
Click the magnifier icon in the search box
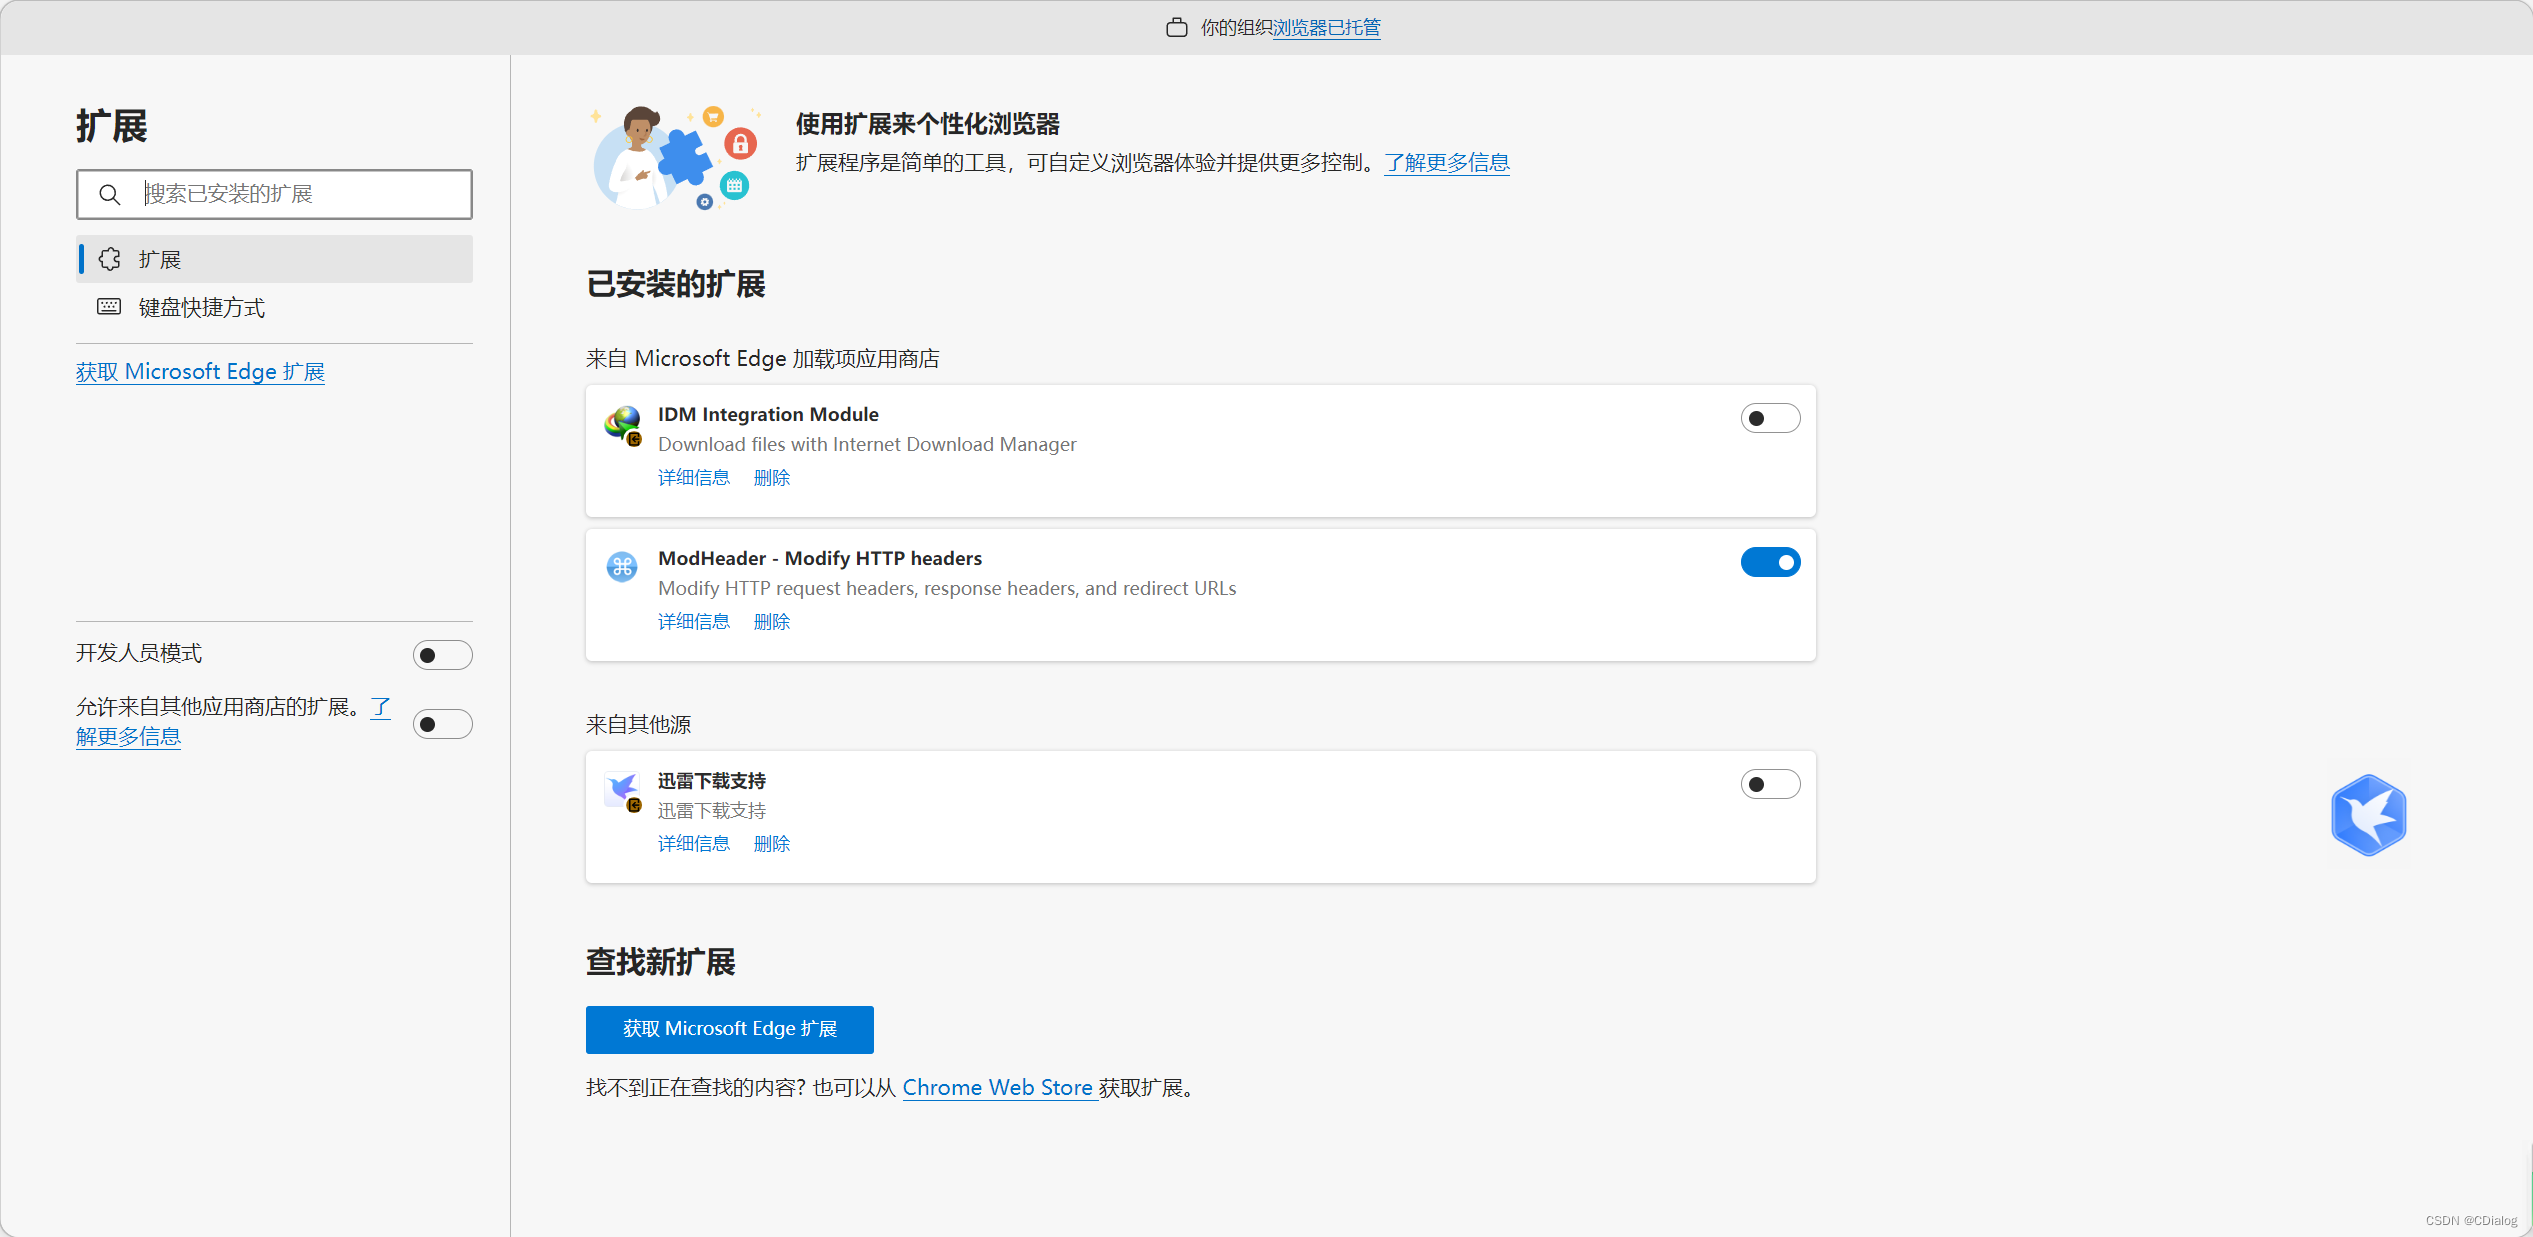coord(110,194)
